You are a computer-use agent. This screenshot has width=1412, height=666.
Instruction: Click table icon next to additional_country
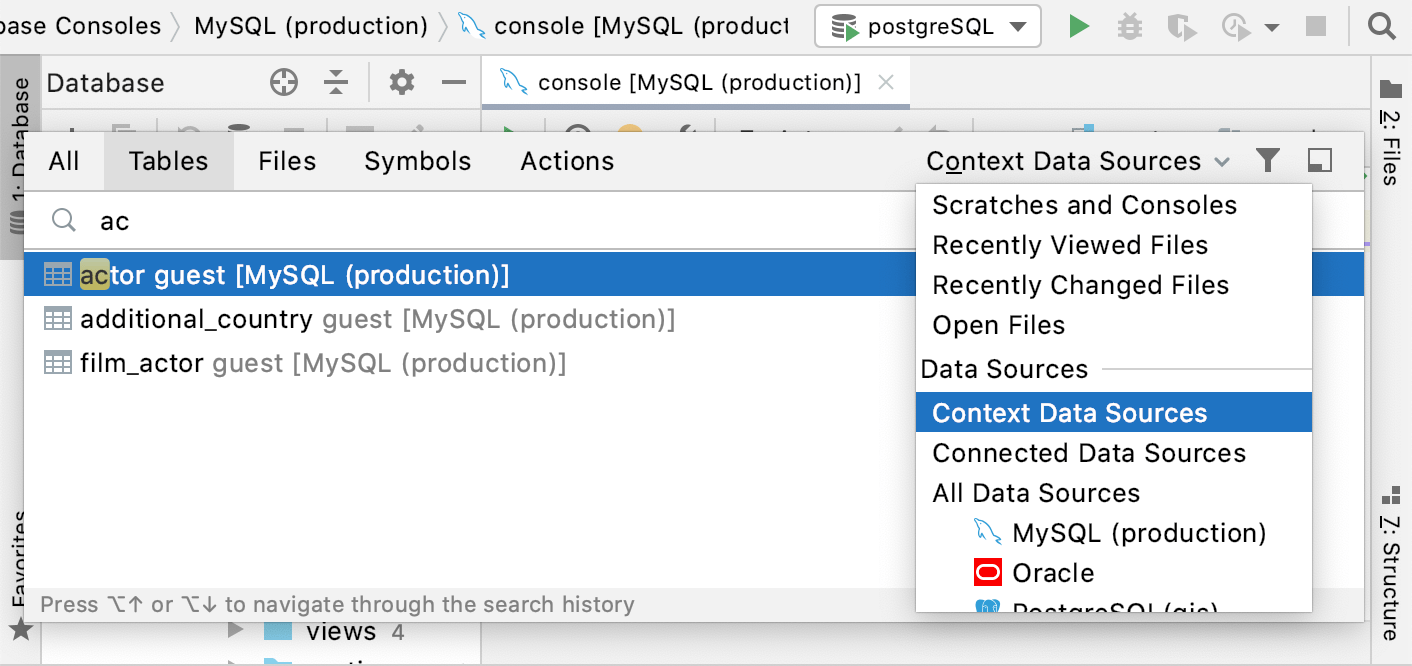[x=58, y=319]
